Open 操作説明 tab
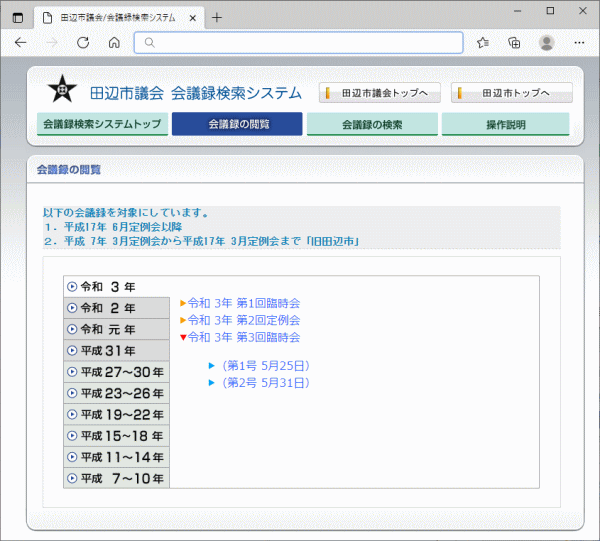The image size is (600, 541). point(505,124)
